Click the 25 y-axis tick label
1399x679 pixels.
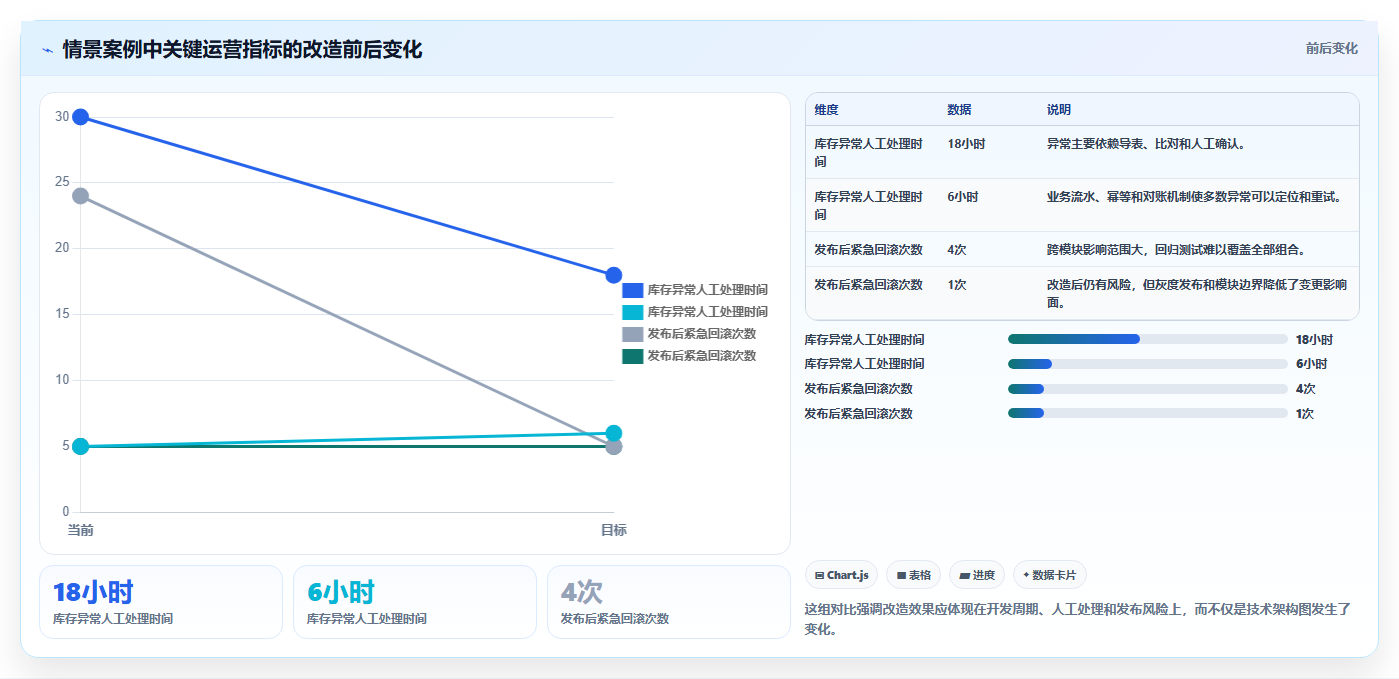62,182
